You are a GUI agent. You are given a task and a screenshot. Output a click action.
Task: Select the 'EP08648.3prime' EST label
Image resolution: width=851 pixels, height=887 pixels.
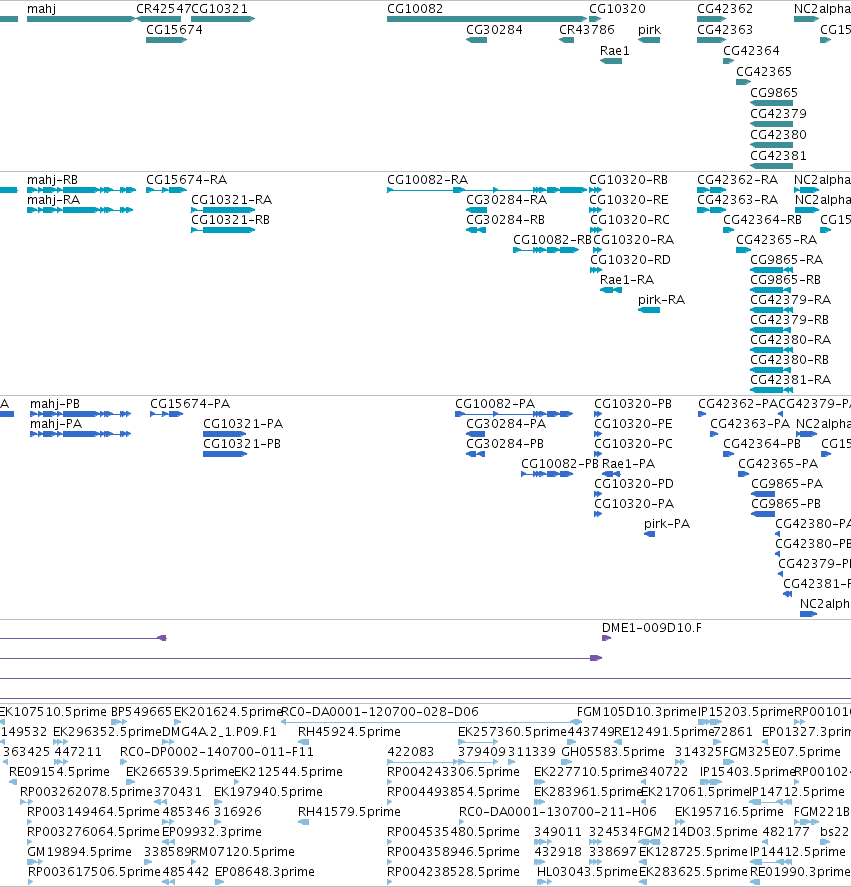tap(264, 871)
